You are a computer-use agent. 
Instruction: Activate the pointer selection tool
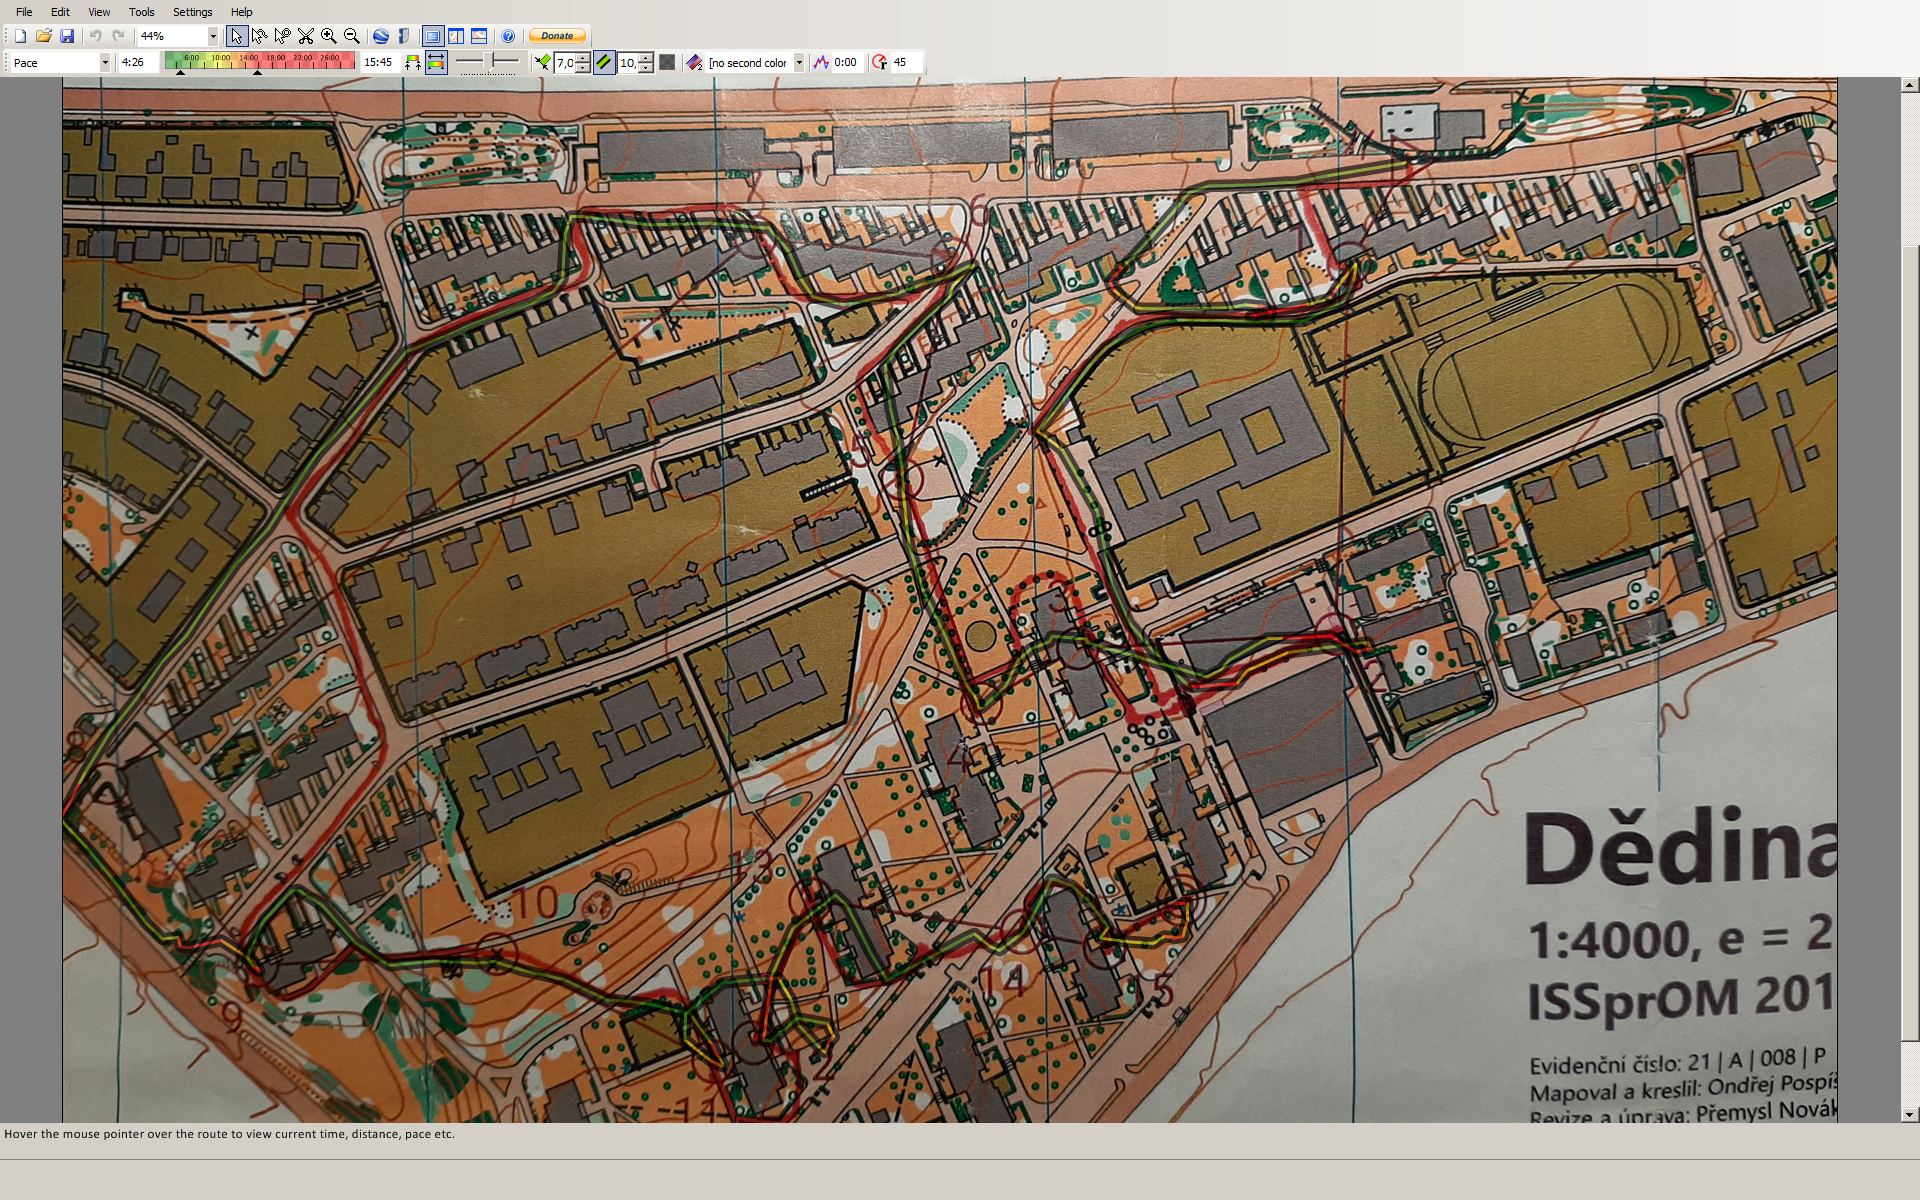click(x=236, y=36)
